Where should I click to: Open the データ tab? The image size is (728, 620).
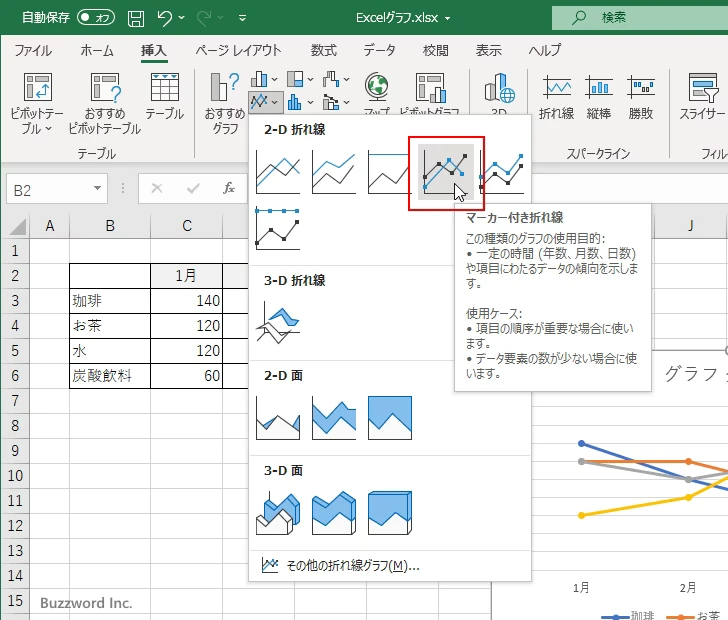(x=379, y=50)
